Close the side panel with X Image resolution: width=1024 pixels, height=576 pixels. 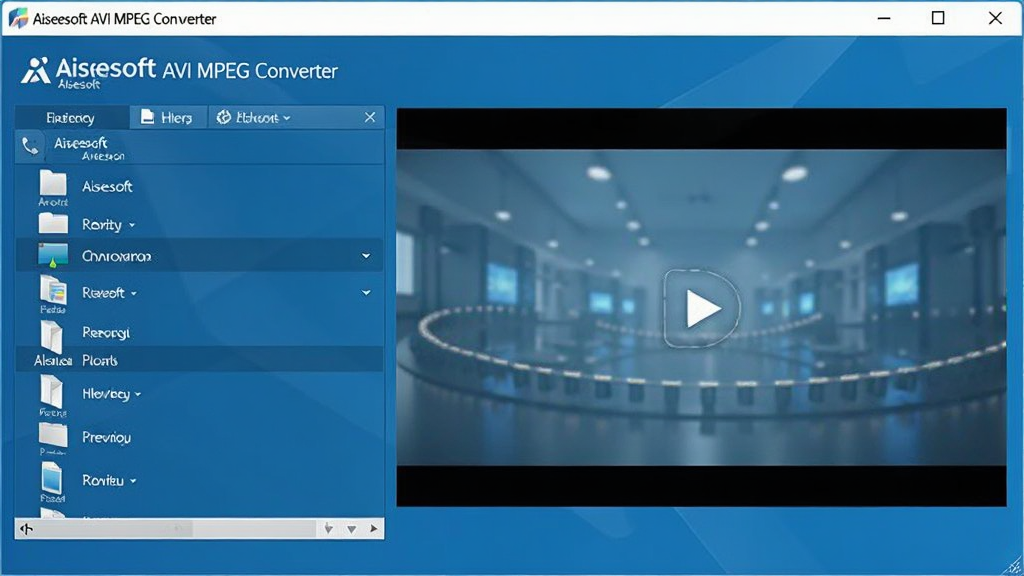pos(370,117)
